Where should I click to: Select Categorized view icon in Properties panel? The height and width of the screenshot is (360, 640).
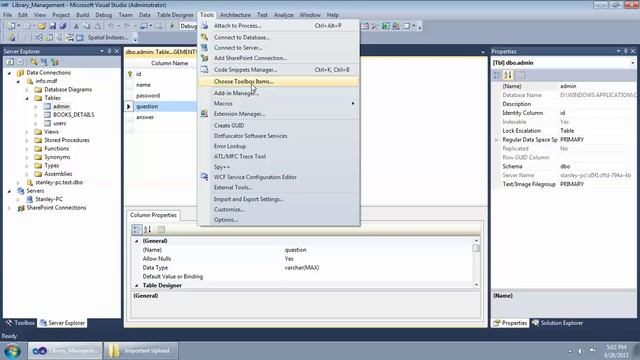497,75
